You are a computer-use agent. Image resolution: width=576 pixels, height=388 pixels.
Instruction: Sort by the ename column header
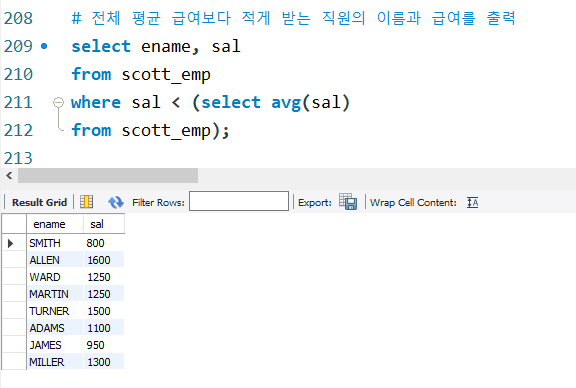point(55,224)
